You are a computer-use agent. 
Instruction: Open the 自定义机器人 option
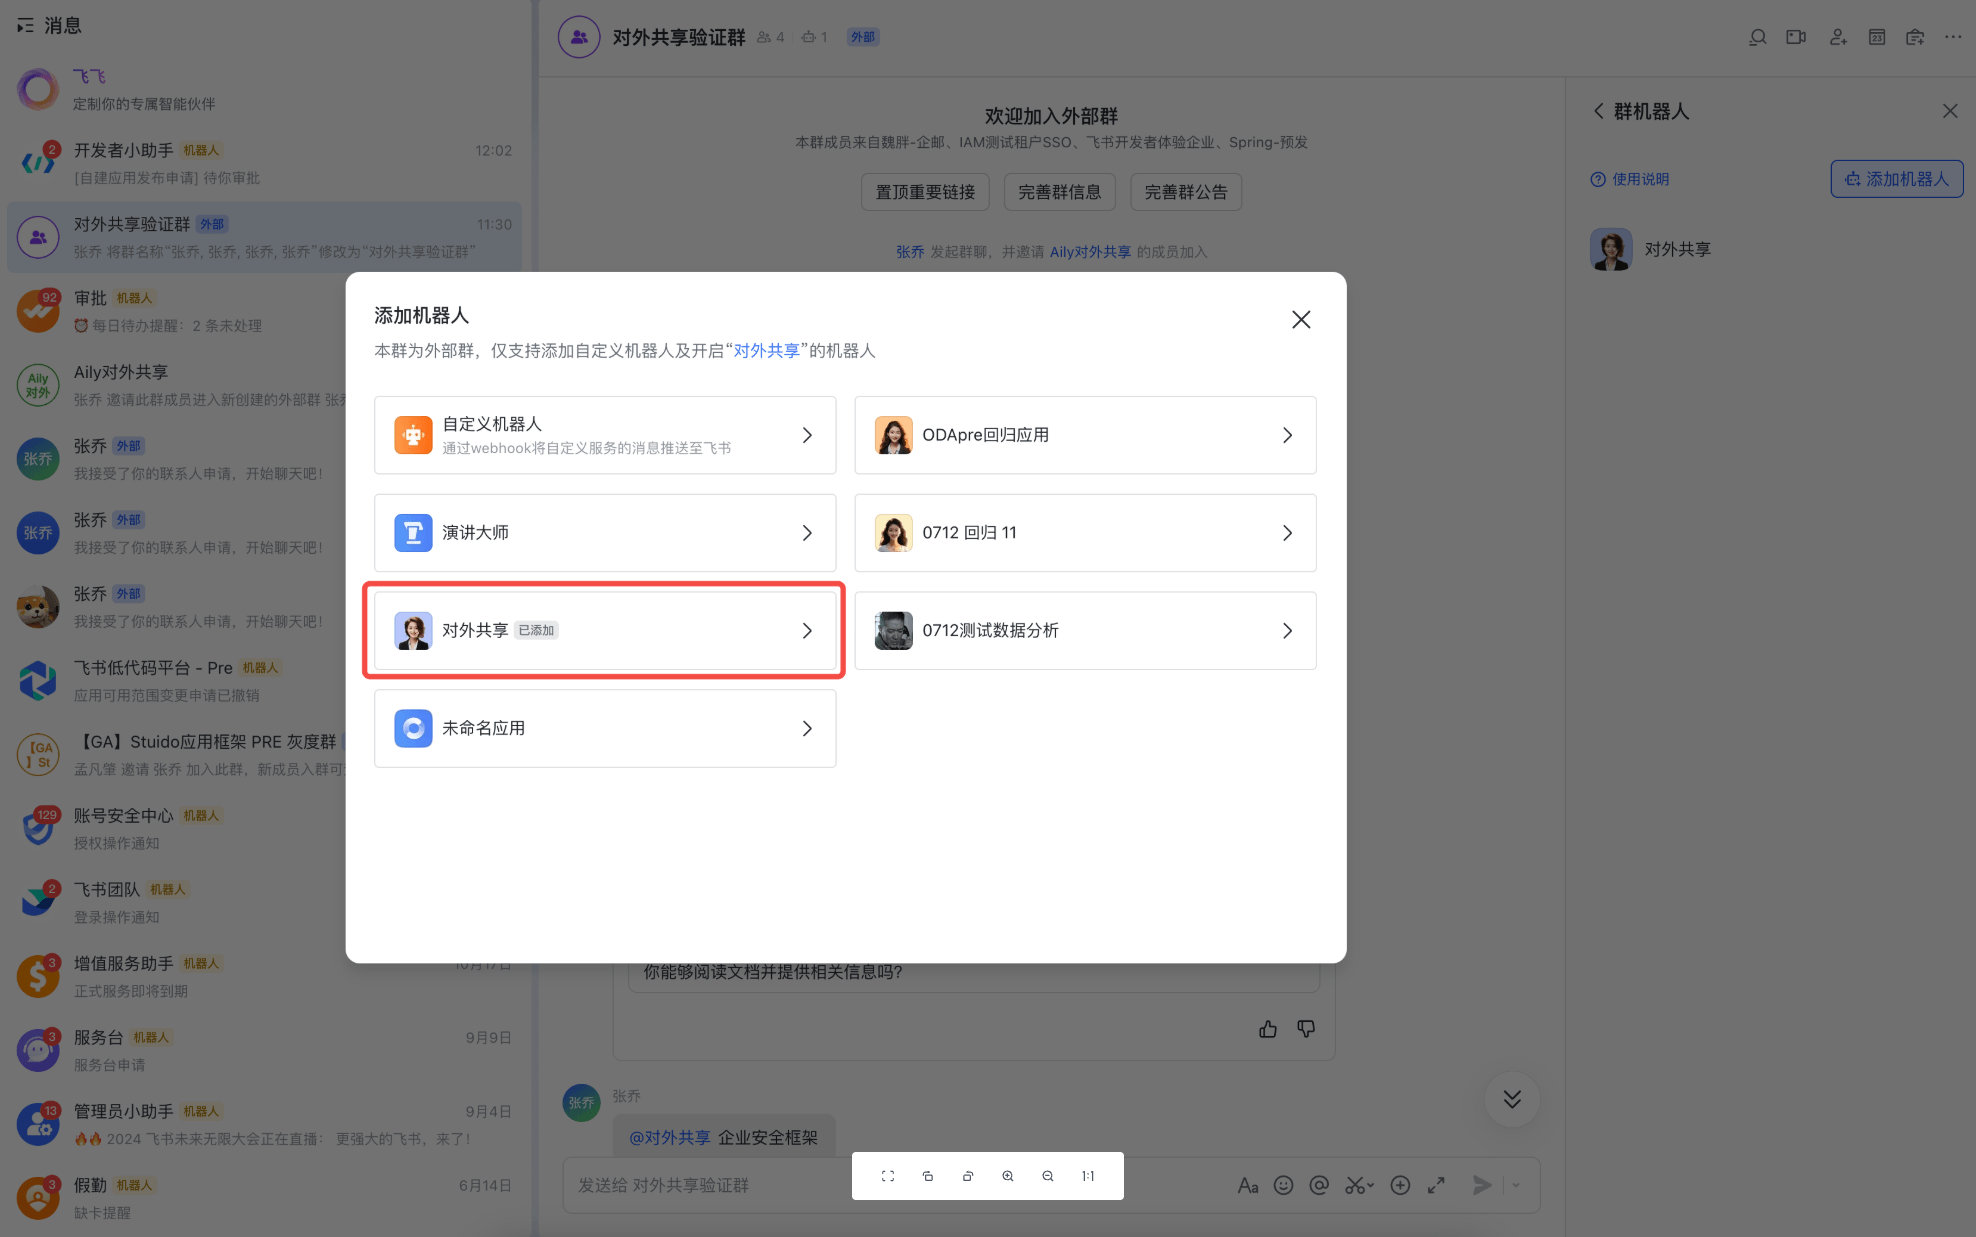[x=605, y=435]
